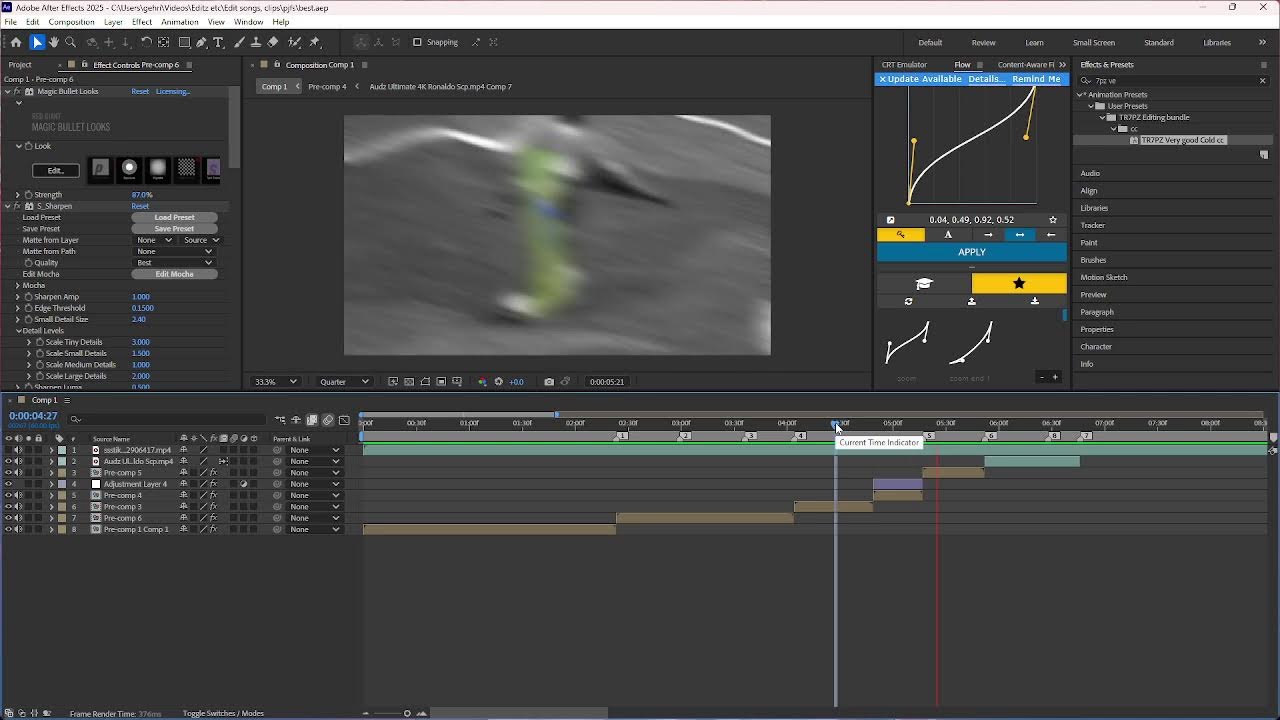Switch to the Project panel tab
1280x720 pixels.
tap(20, 65)
